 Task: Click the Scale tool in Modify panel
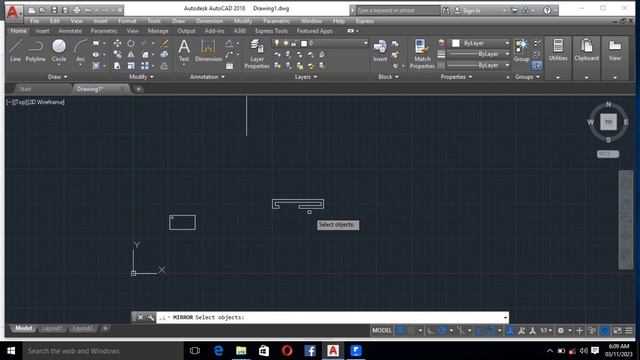pos(131,66)
